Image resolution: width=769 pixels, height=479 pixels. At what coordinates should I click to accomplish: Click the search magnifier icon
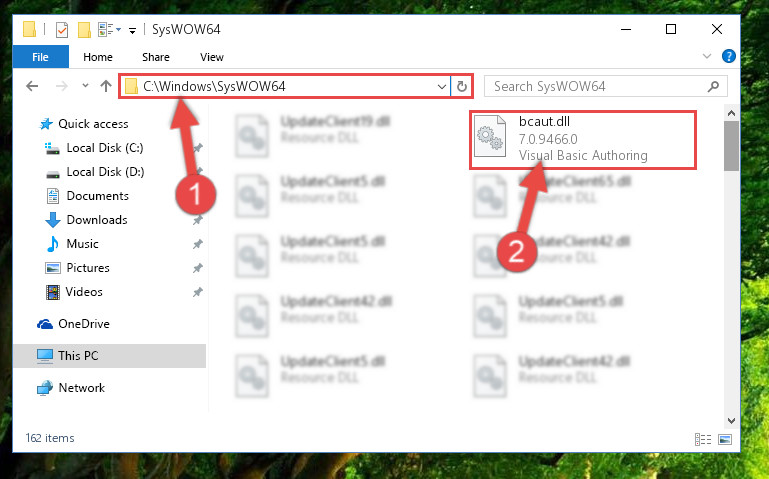tap(713, 86)
